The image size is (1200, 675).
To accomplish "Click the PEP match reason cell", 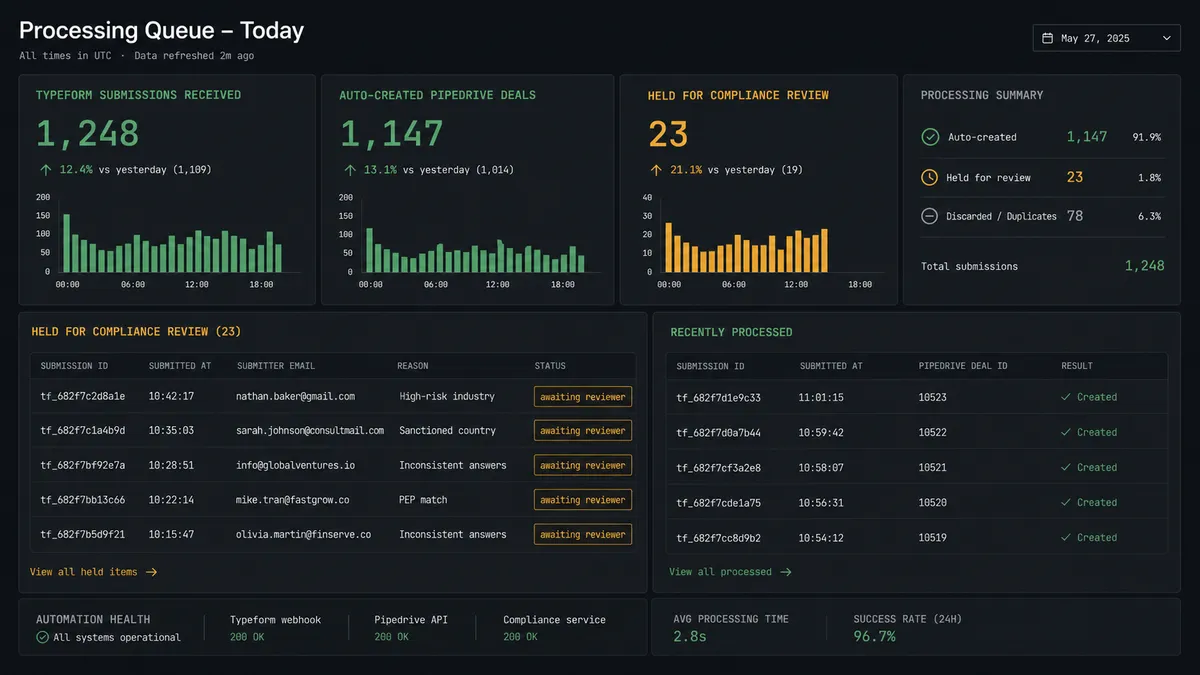I will click(x=424, y=500).
